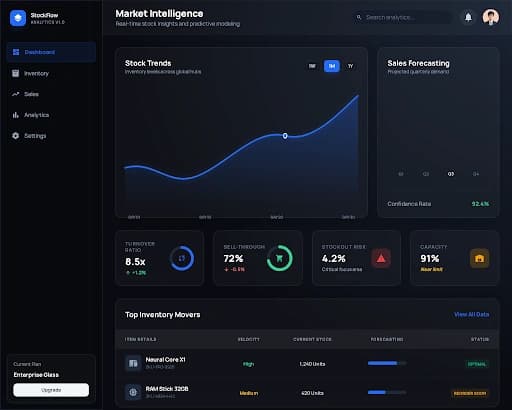Click the Stockout Risk red warning icon

pos(381,258)
